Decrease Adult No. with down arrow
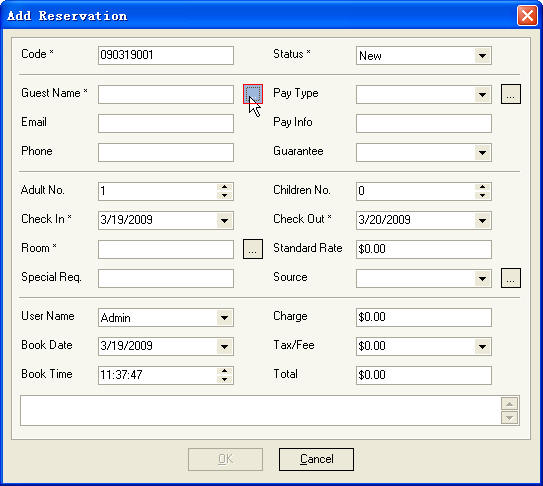 coord(224,195)
